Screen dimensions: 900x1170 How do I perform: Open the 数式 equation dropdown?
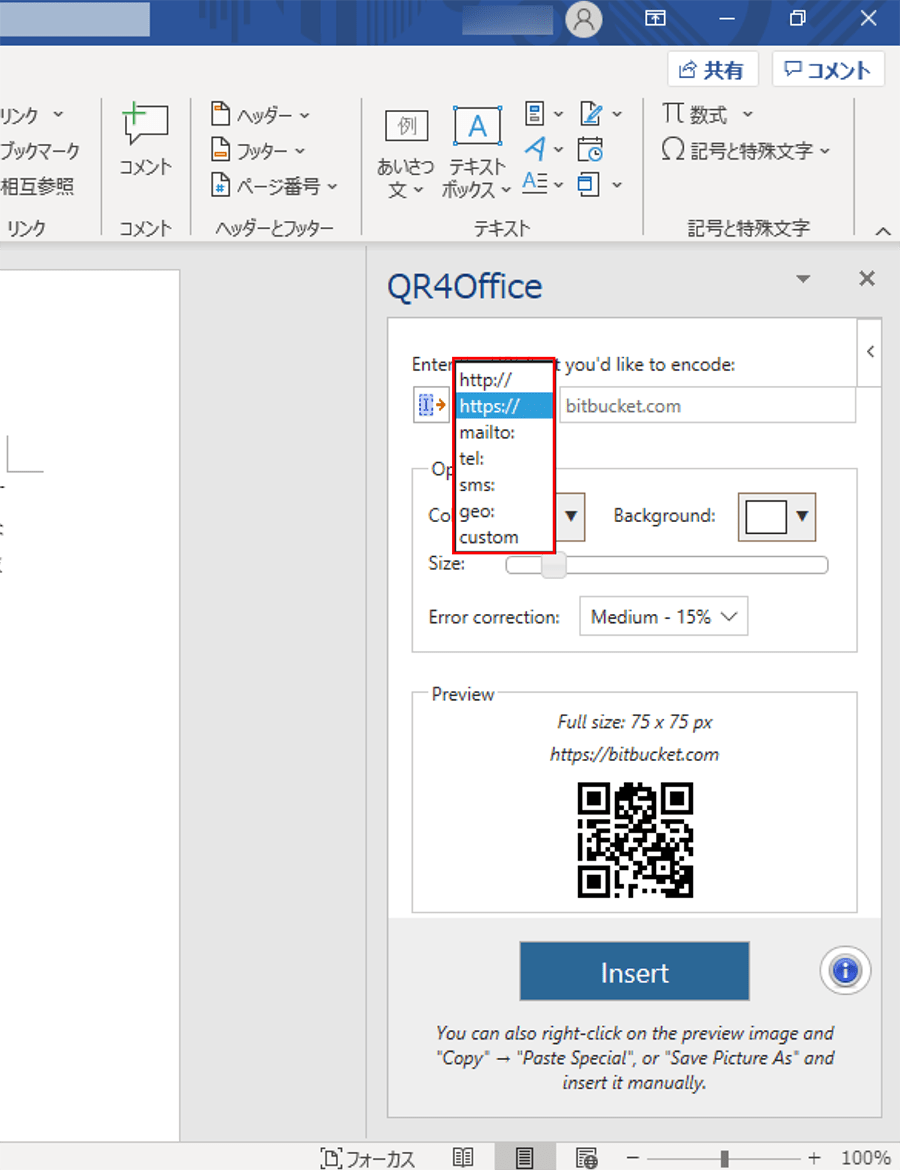(x=707, y=115)
